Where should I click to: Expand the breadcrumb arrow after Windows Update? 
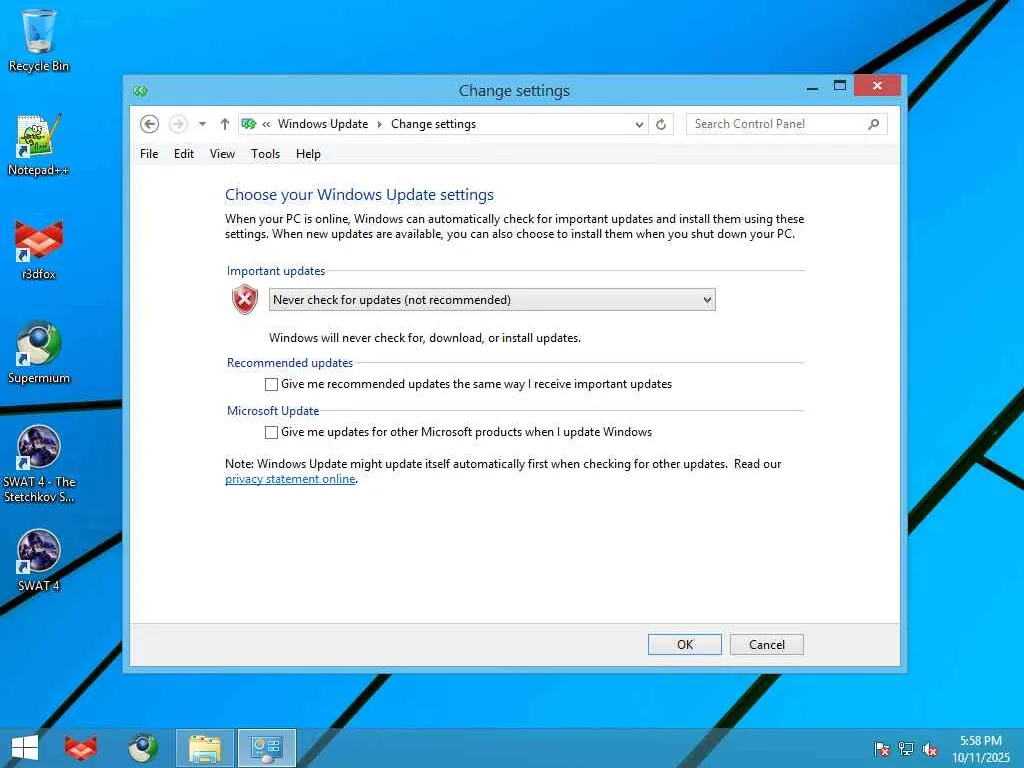click(x=379, y=124)
